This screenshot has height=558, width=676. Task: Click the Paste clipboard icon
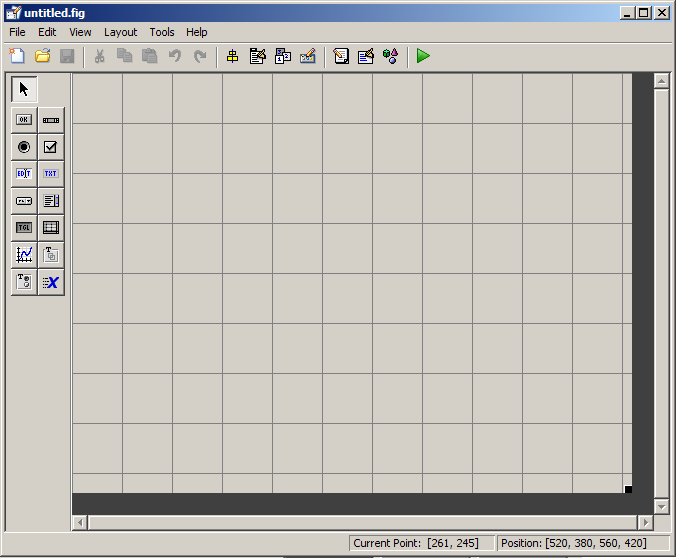click(150, 56)
